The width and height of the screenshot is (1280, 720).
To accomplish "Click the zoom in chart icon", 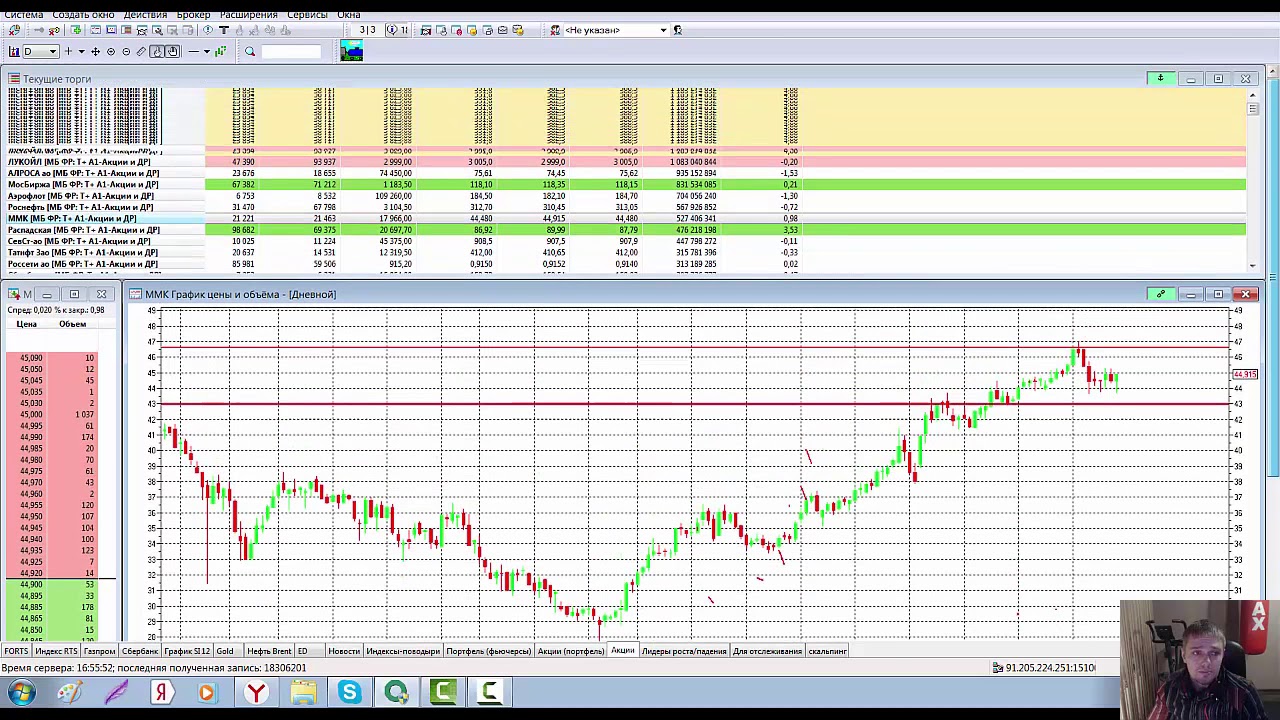I will pyautogui.click(x=111, y=51).
